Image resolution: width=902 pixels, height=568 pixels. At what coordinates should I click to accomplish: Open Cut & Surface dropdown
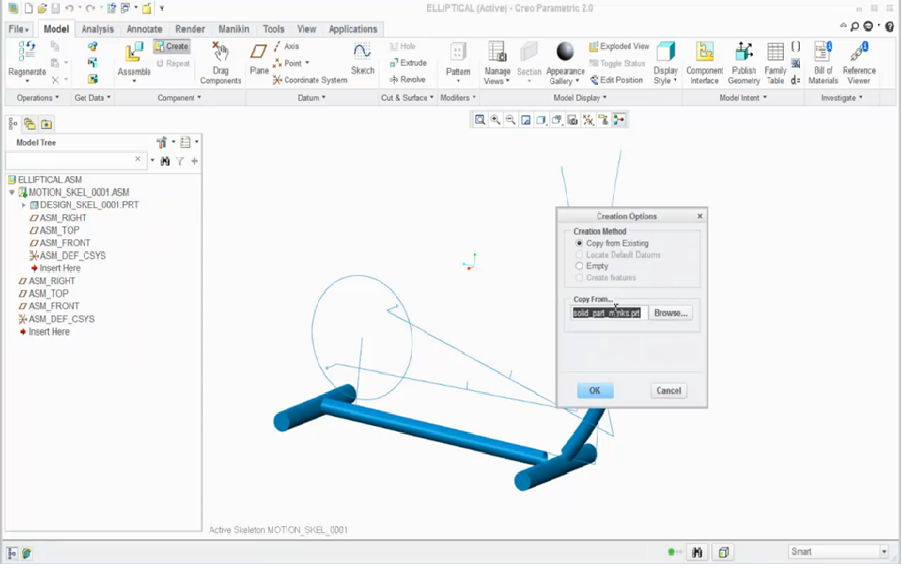[x=407, y=98]
